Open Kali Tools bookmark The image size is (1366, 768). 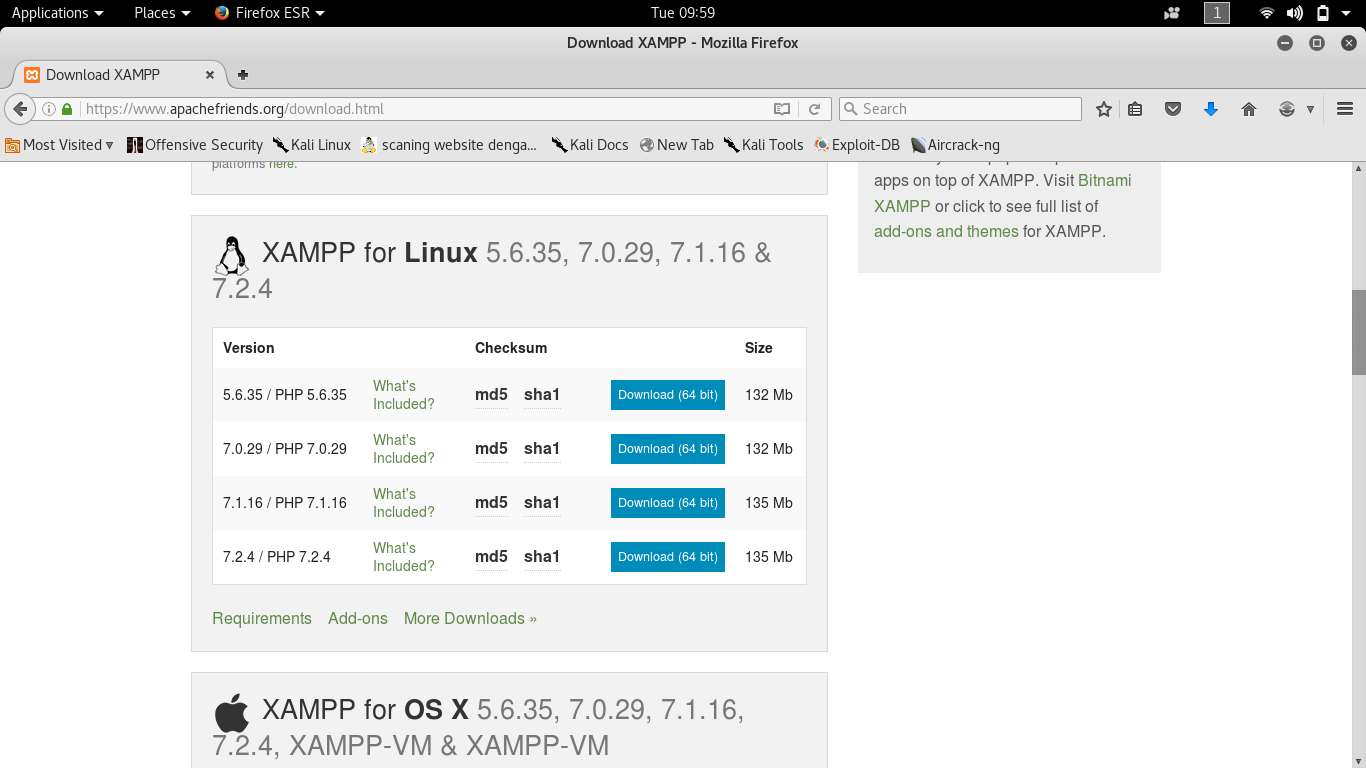click(764, 145)
